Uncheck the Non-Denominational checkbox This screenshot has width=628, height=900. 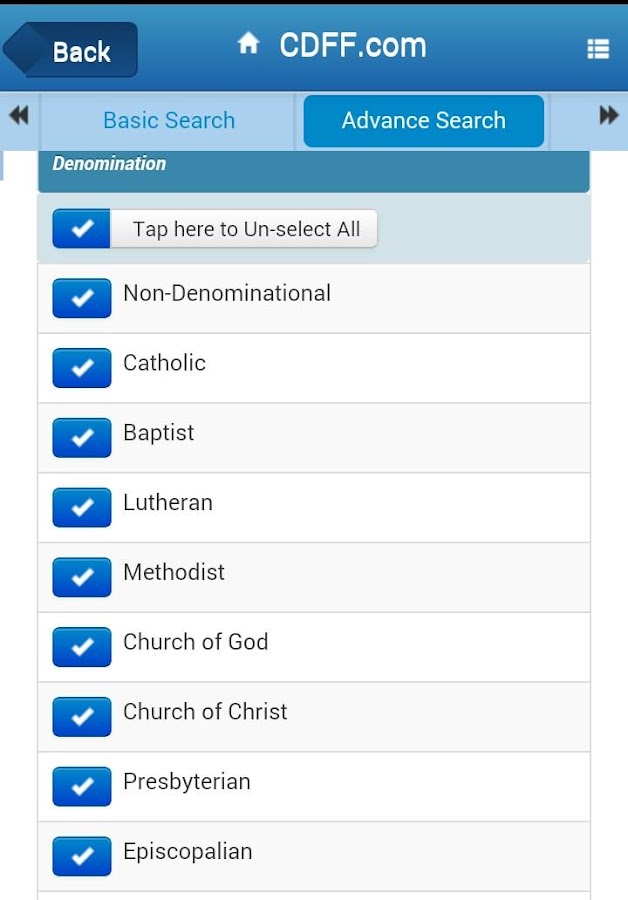[82, 298]
